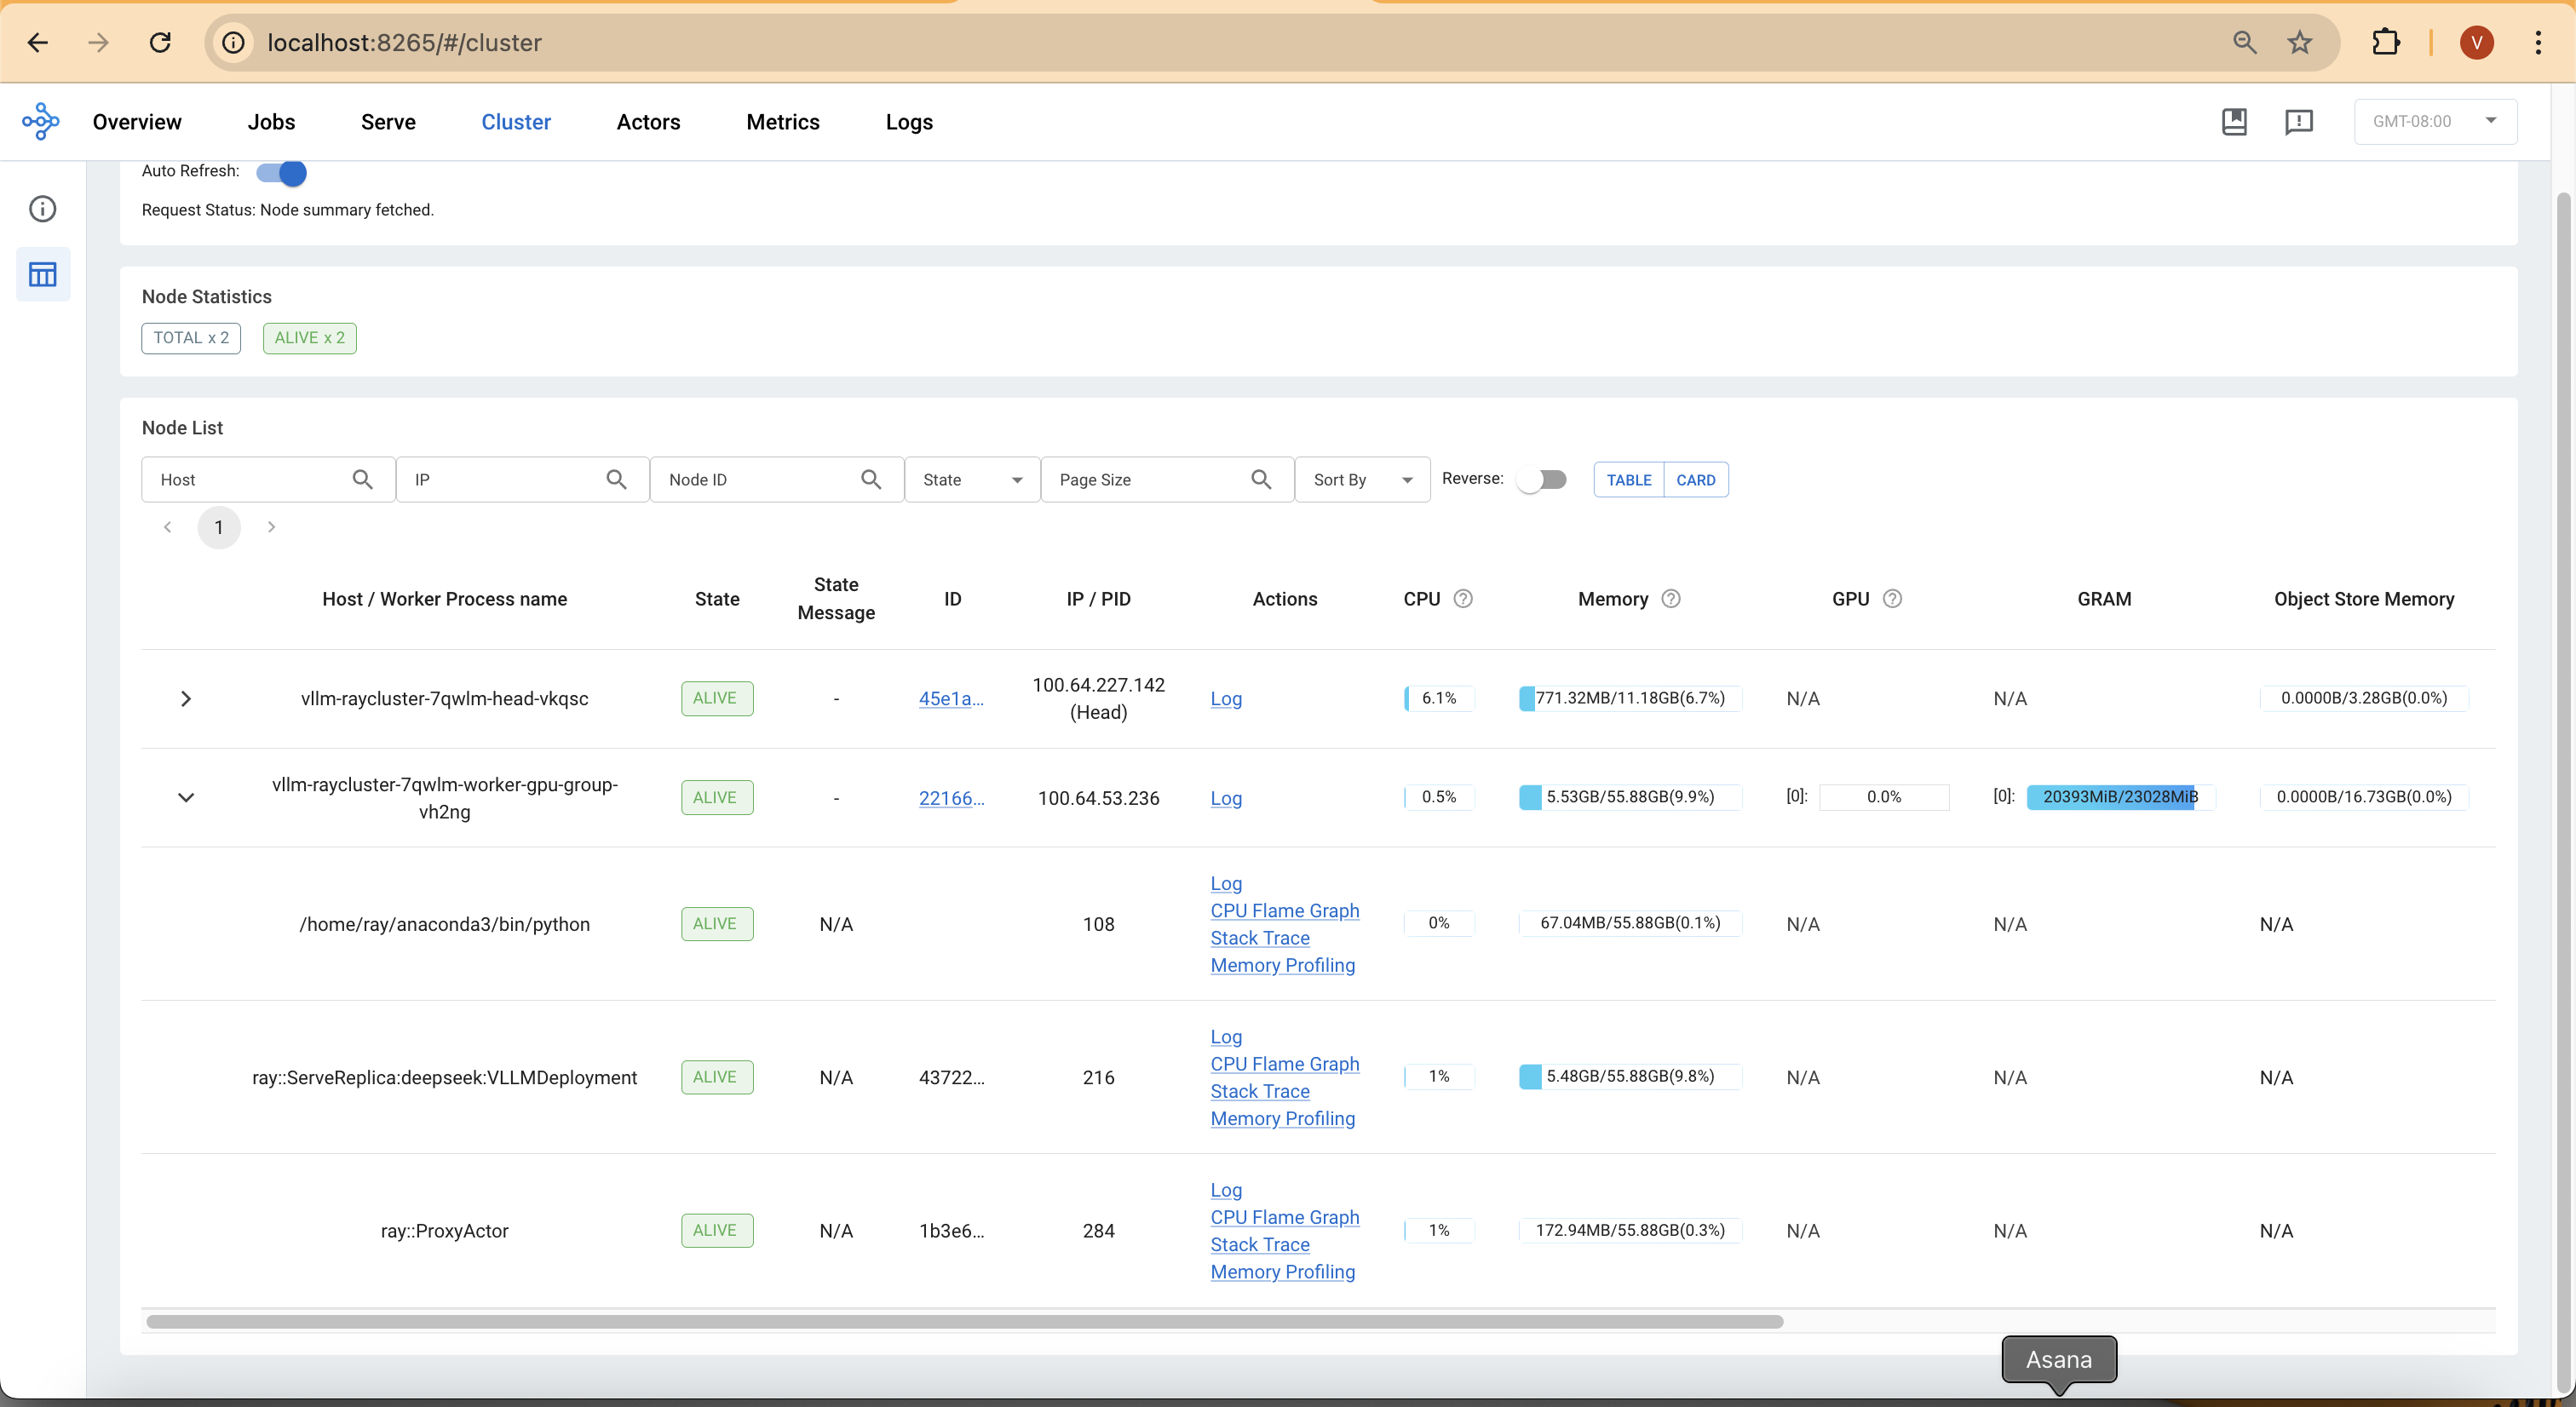Open the docs bookmark icon in header
The width and height of the screenshot is (2576, 1407).
[2234, 121]
